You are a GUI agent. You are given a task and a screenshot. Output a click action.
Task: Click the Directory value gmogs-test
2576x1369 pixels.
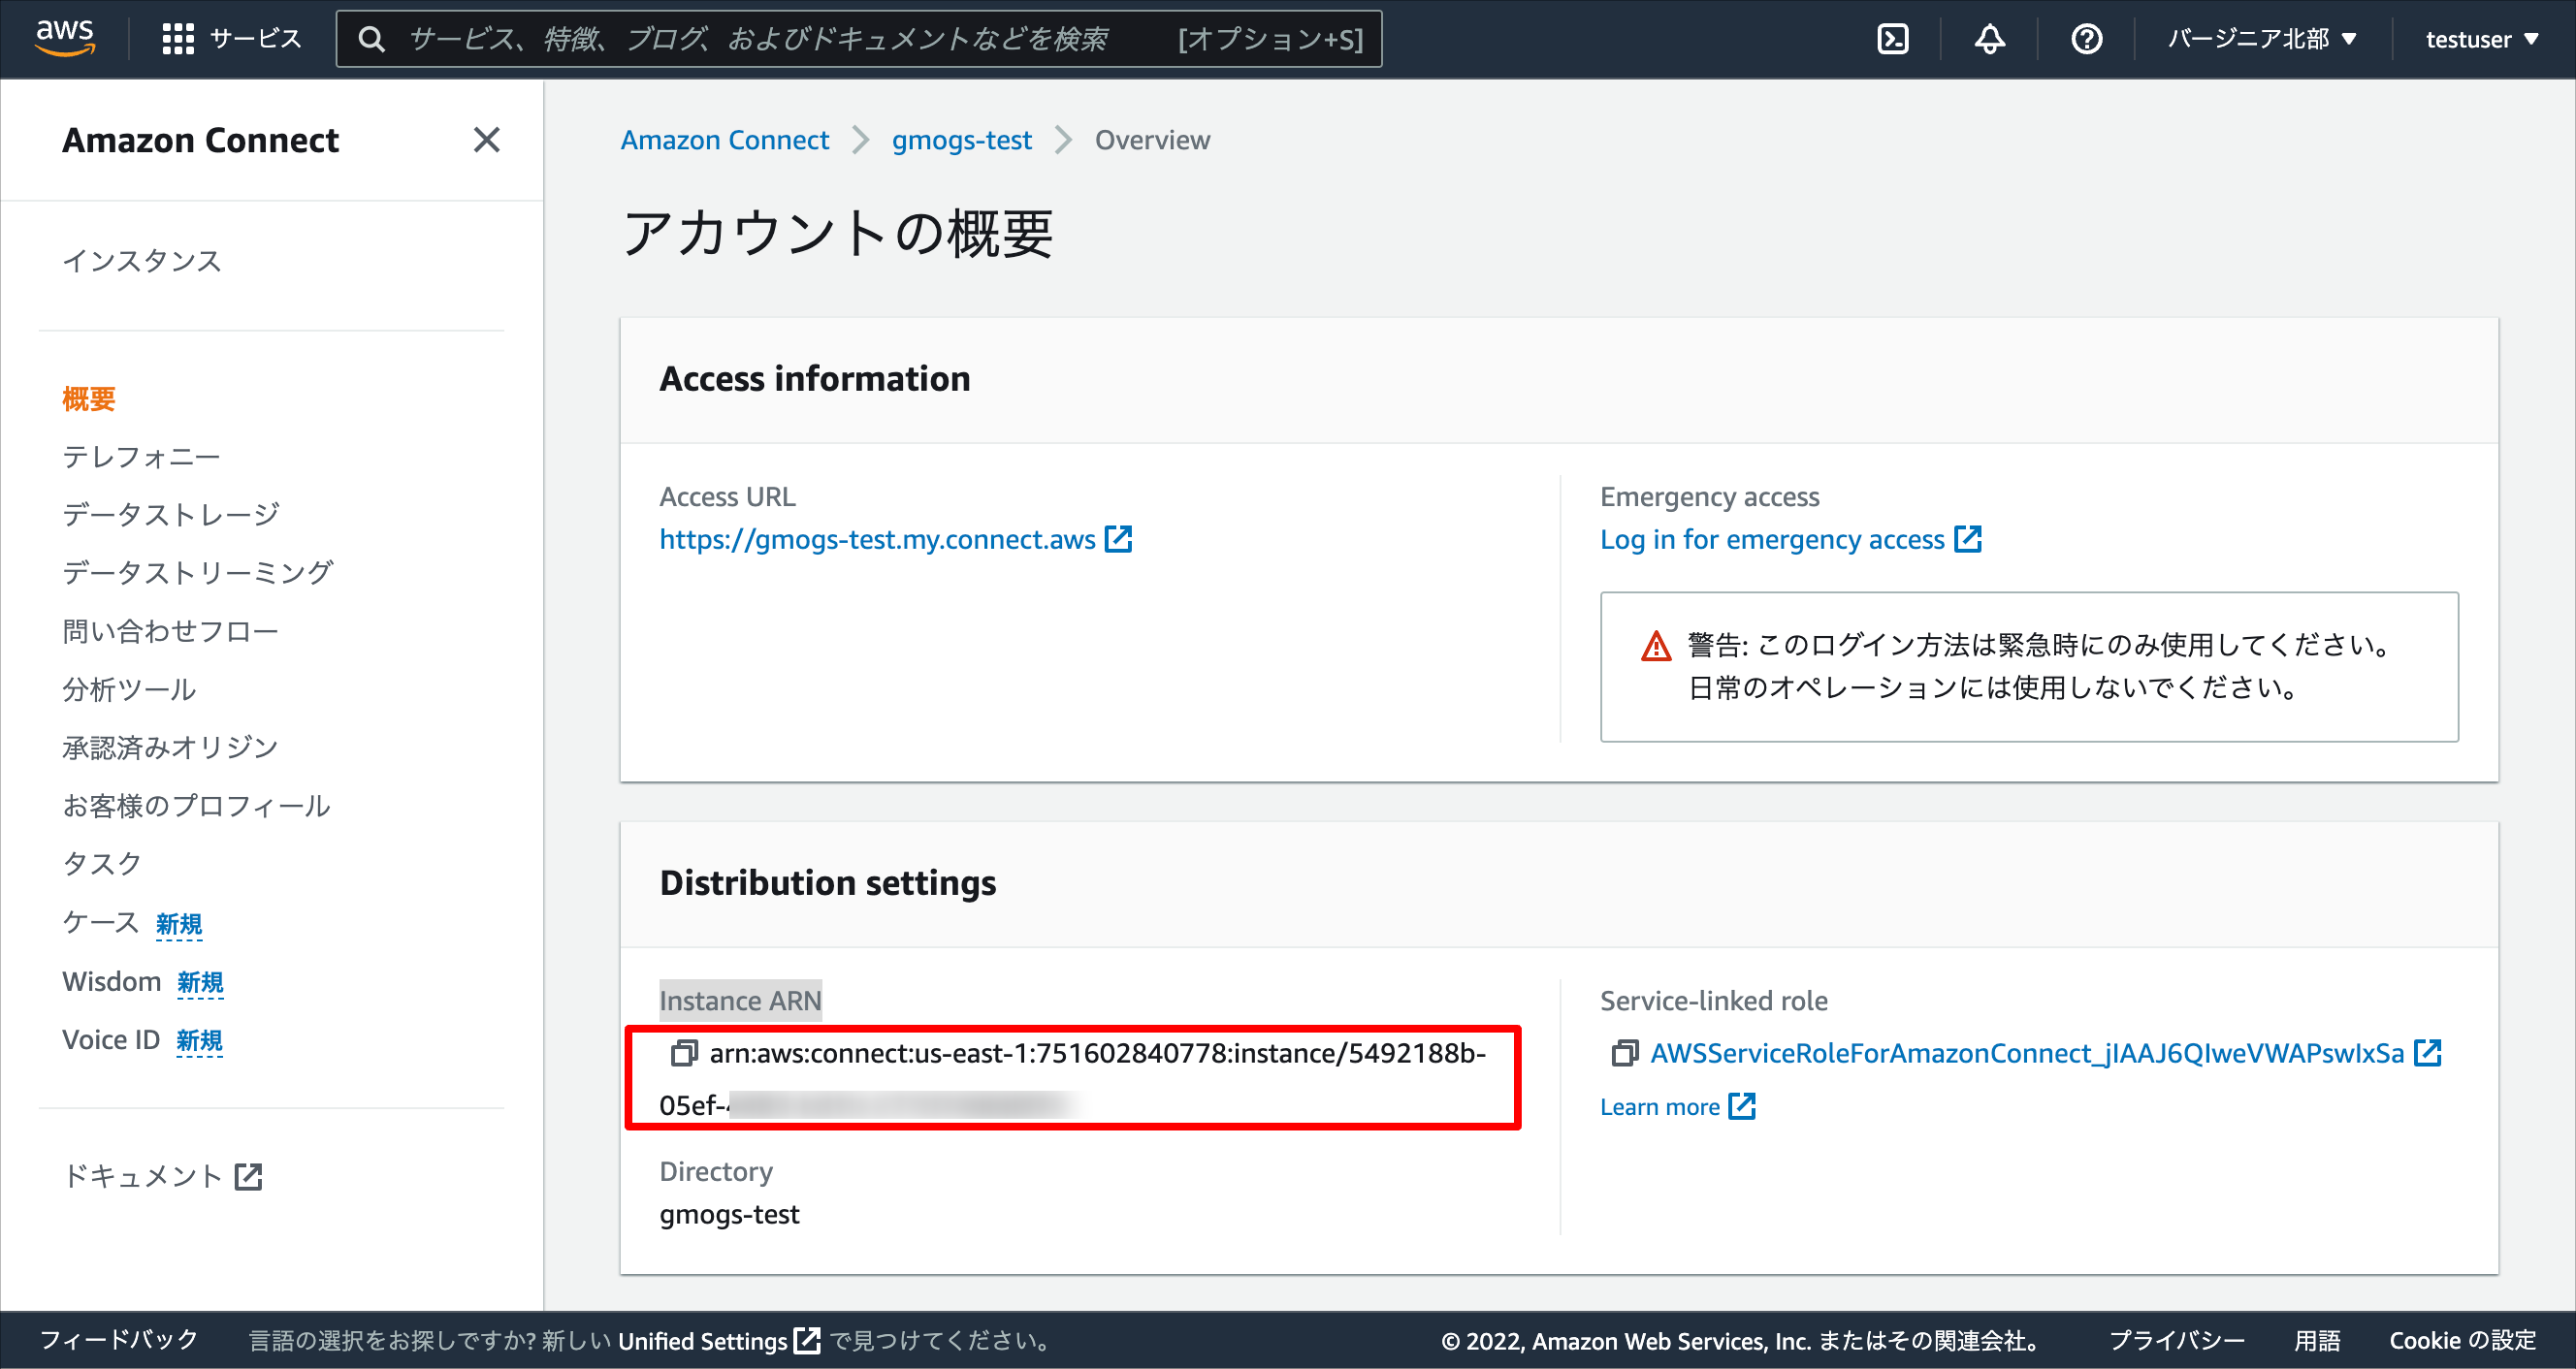pyautogui.click(x=729, y=1214)
